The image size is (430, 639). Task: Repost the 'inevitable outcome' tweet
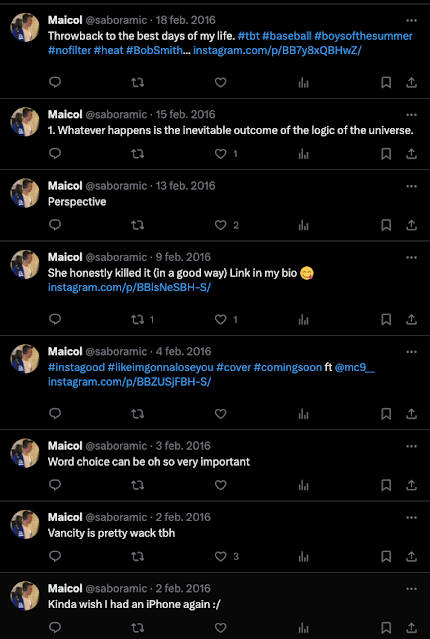click(138, 154)
